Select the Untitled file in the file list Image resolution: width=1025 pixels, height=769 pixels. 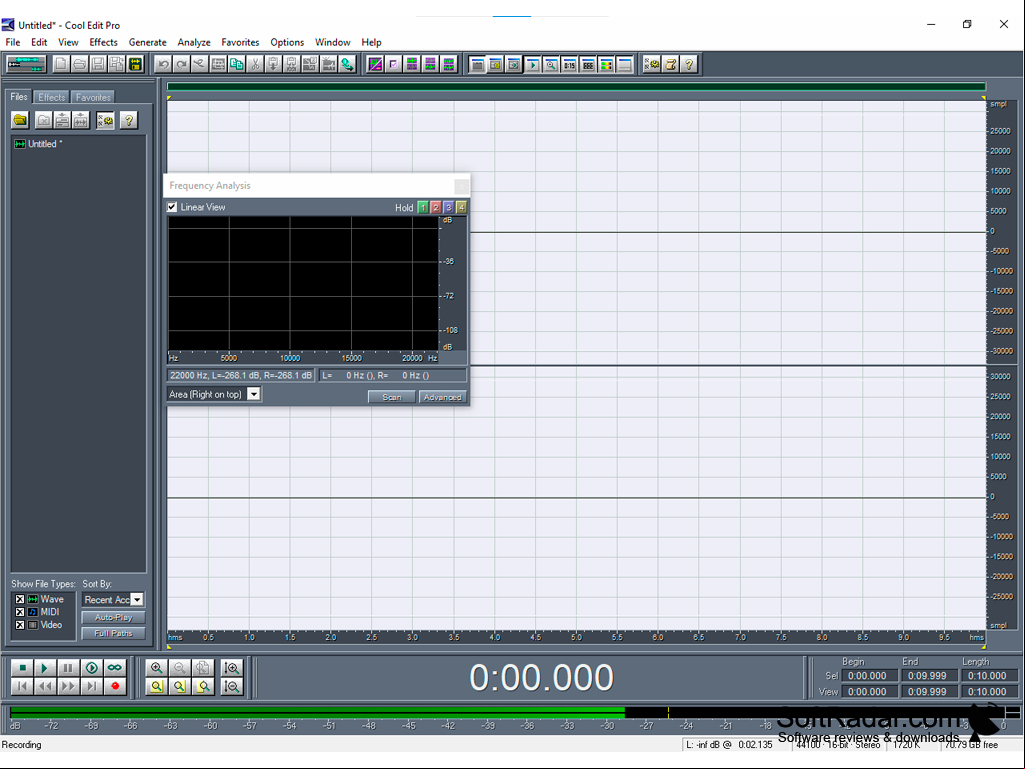click(x=39, y=144)
